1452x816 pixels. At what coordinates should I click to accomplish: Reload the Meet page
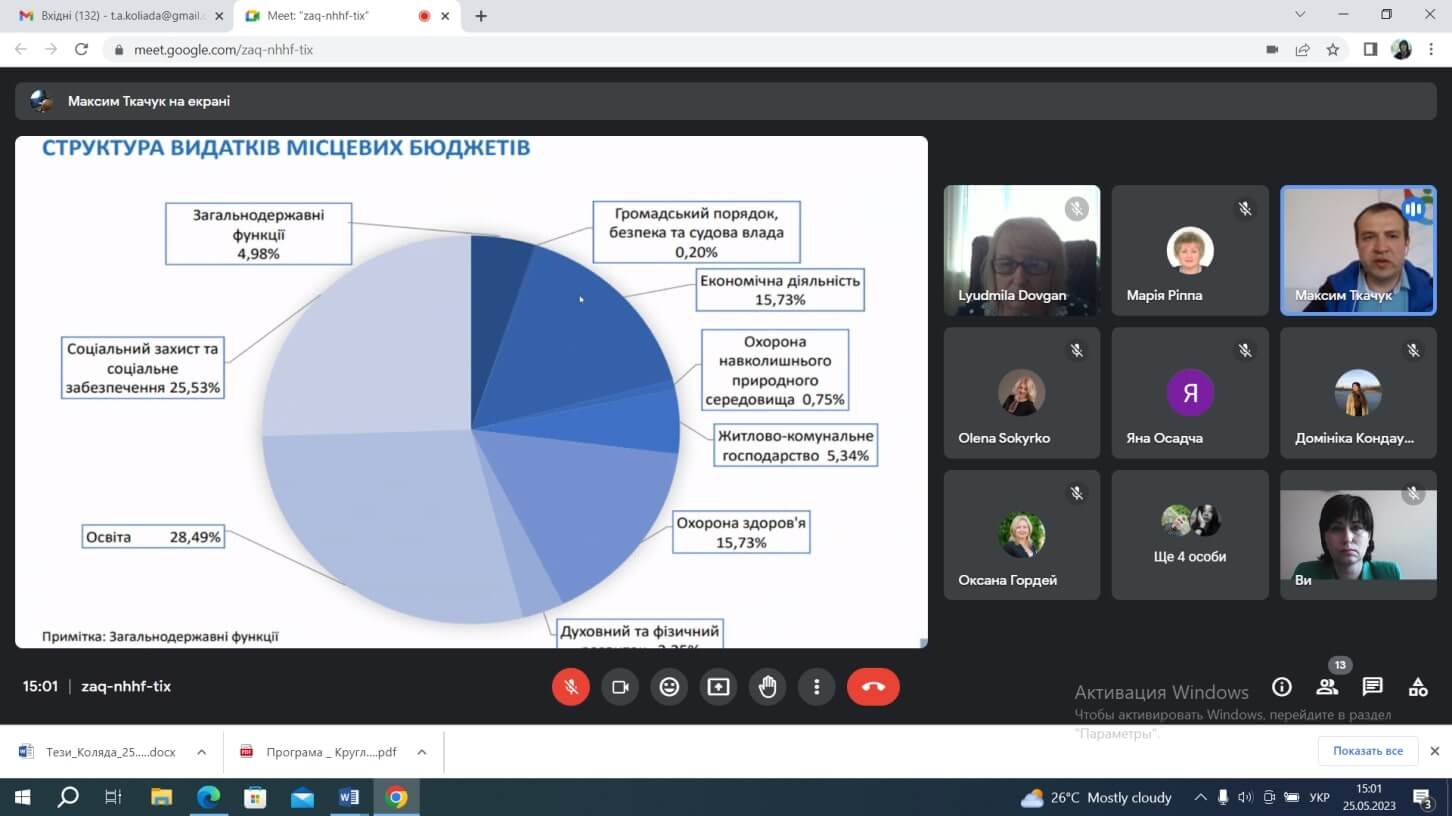[82, 49]
